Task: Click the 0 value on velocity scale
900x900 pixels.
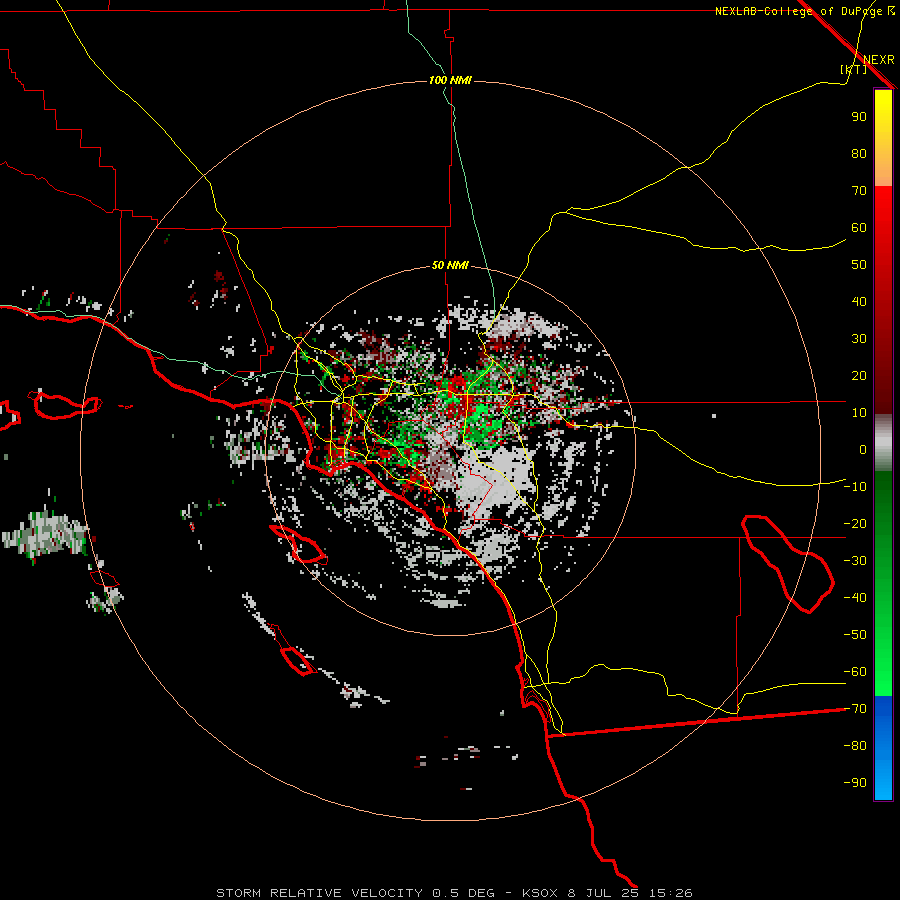Action: tap(863, 450)
